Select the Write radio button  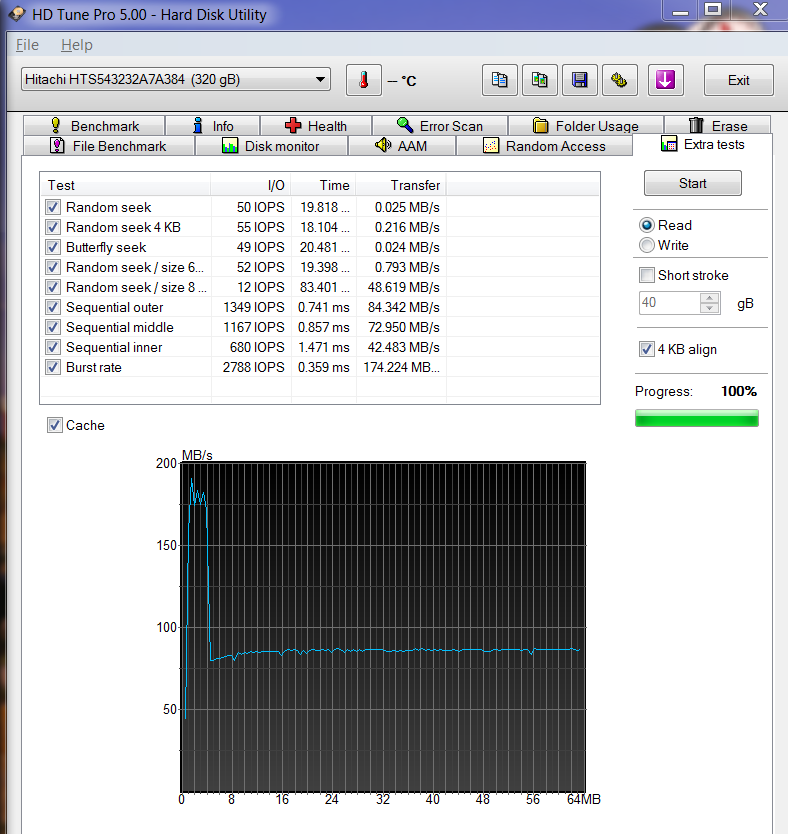tap(647, 245)
